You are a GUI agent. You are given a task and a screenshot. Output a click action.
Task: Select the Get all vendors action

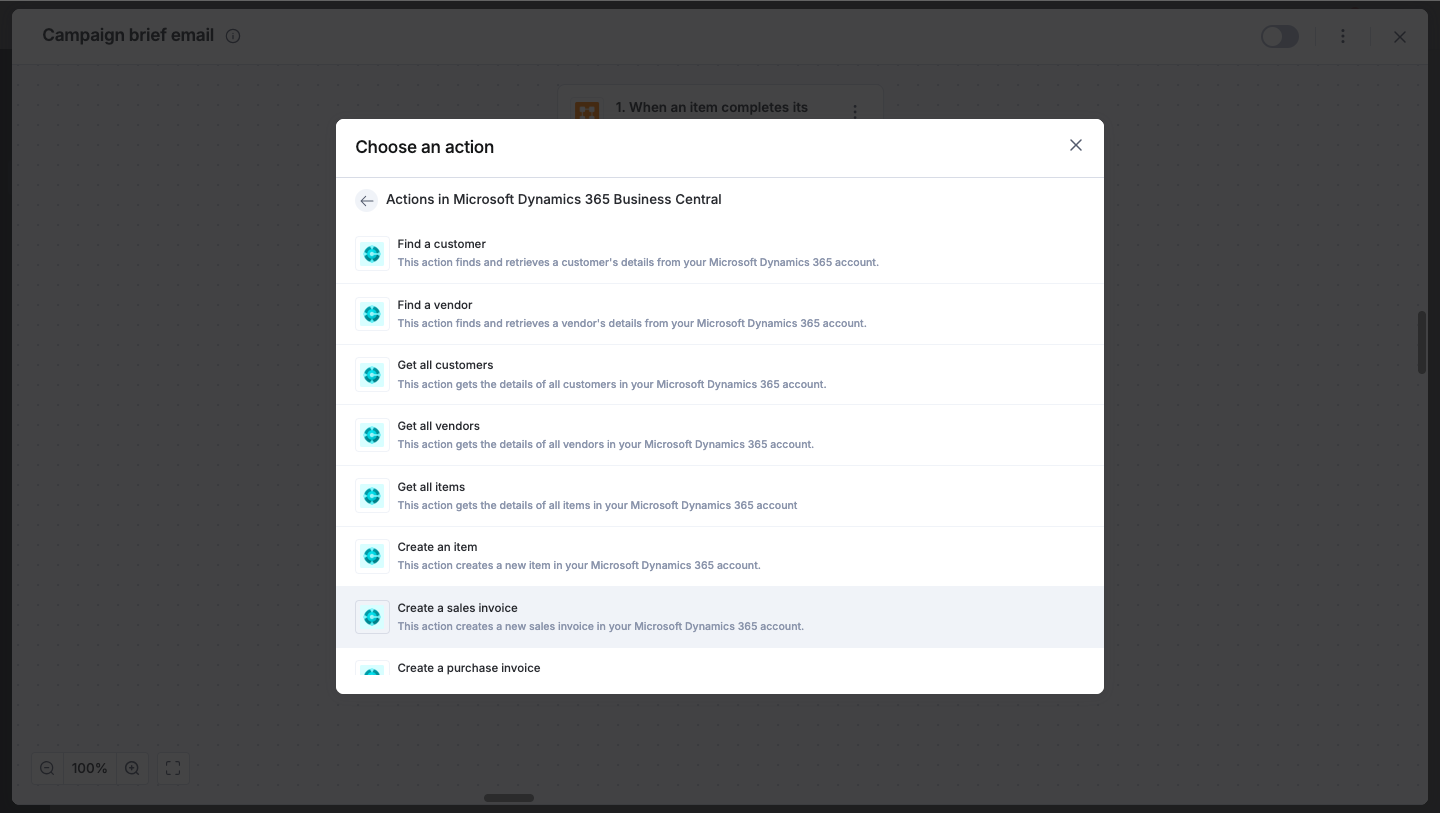pyautogui.click(x=720, y=435)
